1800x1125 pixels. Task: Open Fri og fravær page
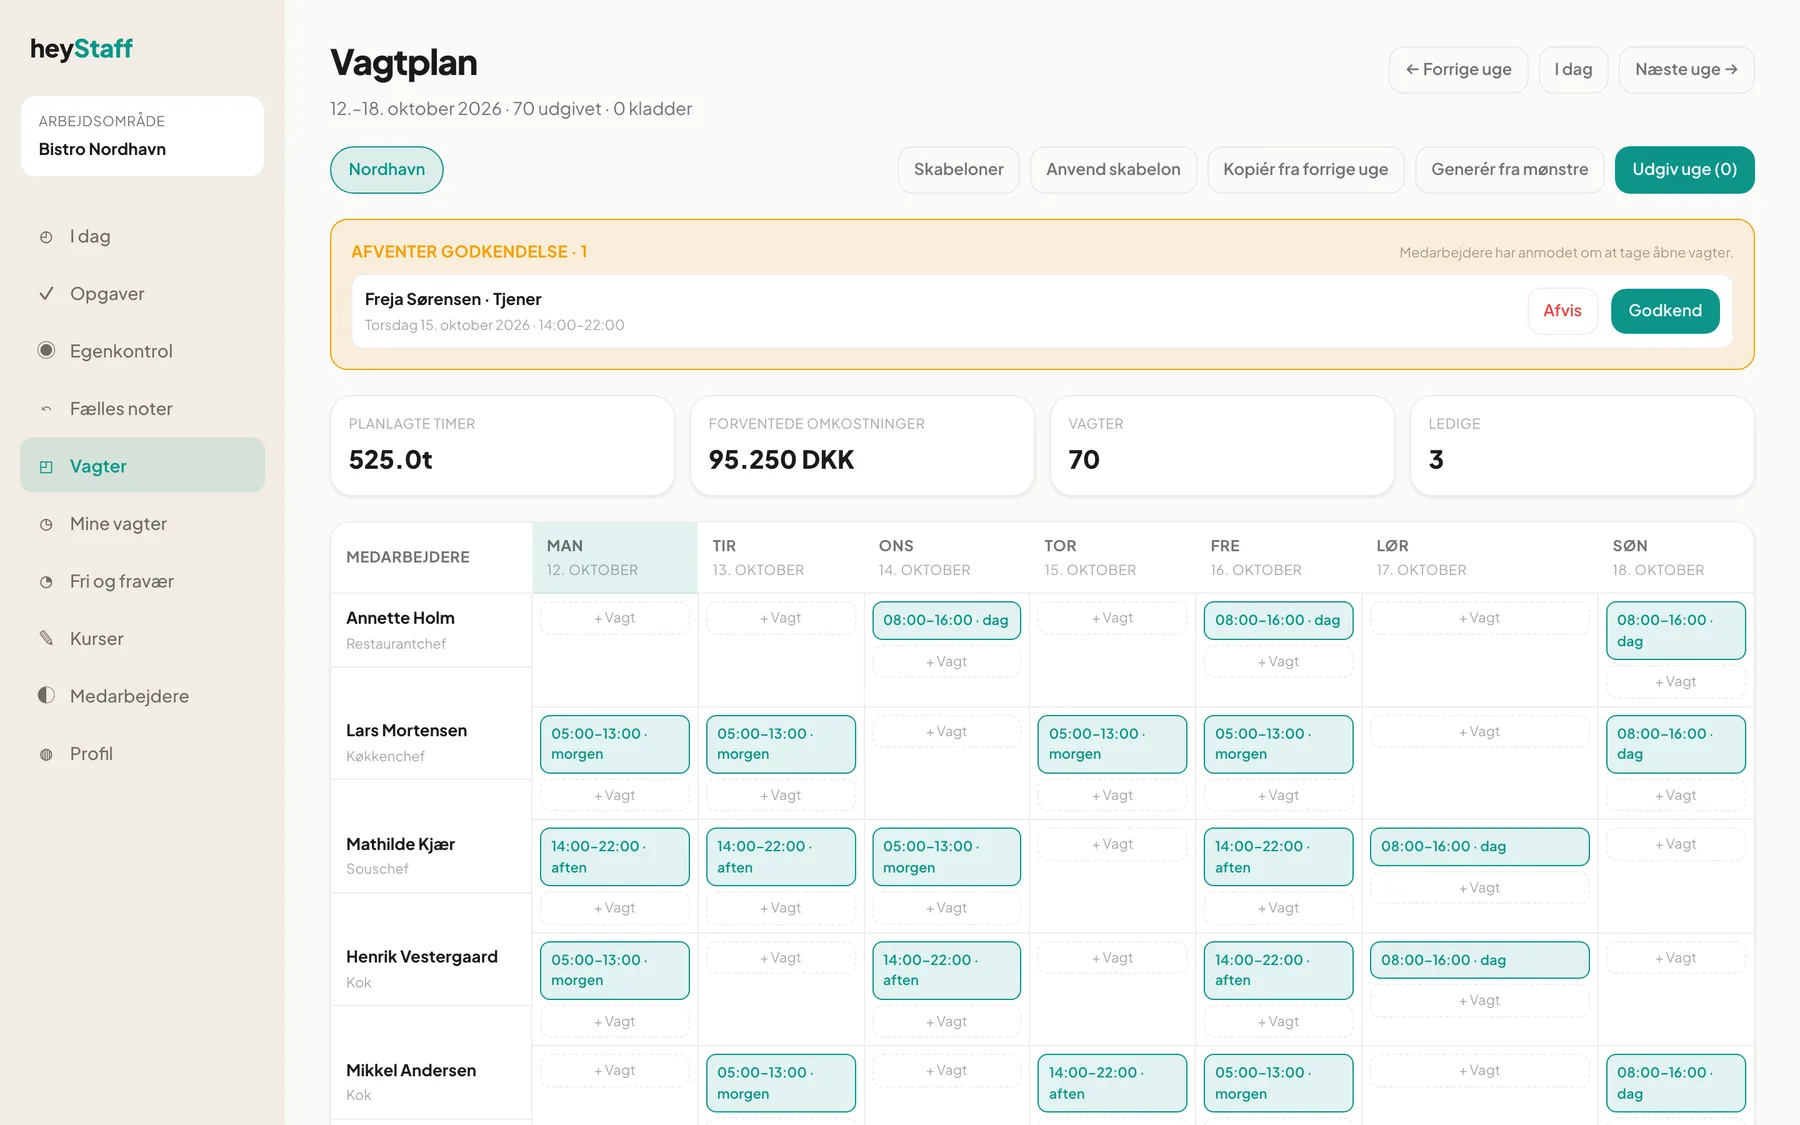pos(142,581)
